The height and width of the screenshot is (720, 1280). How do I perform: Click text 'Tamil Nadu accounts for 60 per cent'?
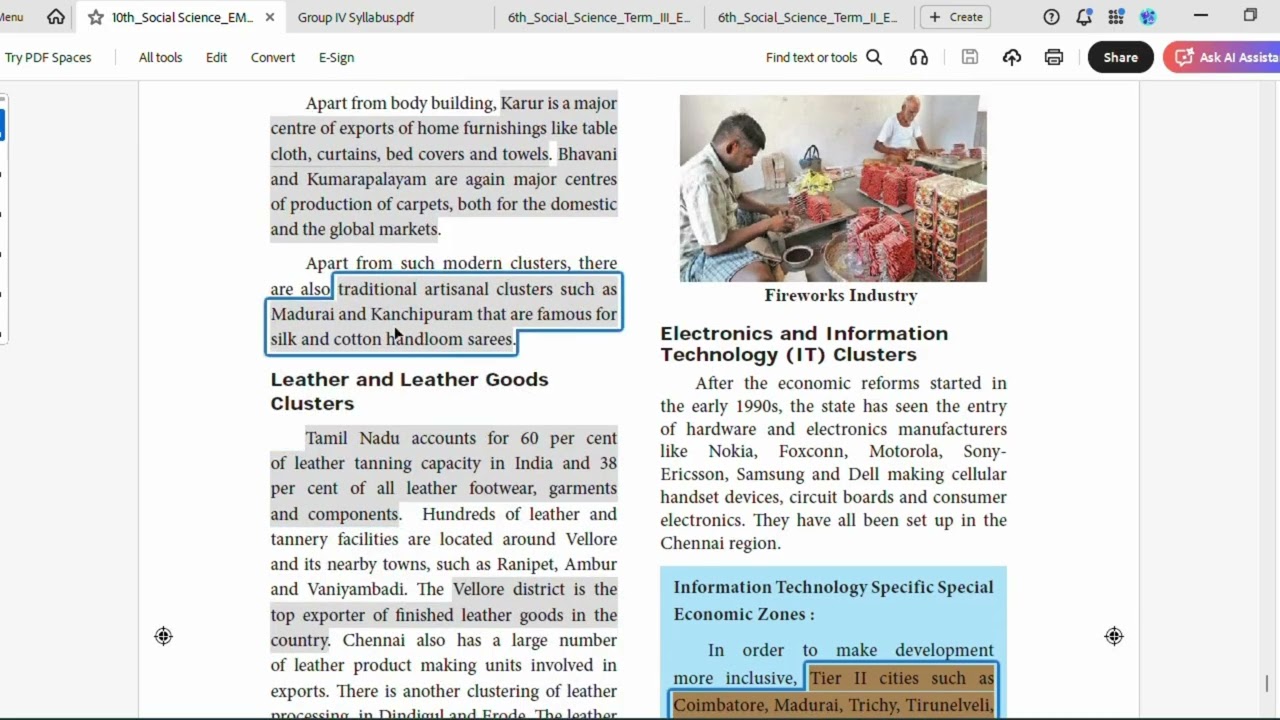(x=461, y=438)
